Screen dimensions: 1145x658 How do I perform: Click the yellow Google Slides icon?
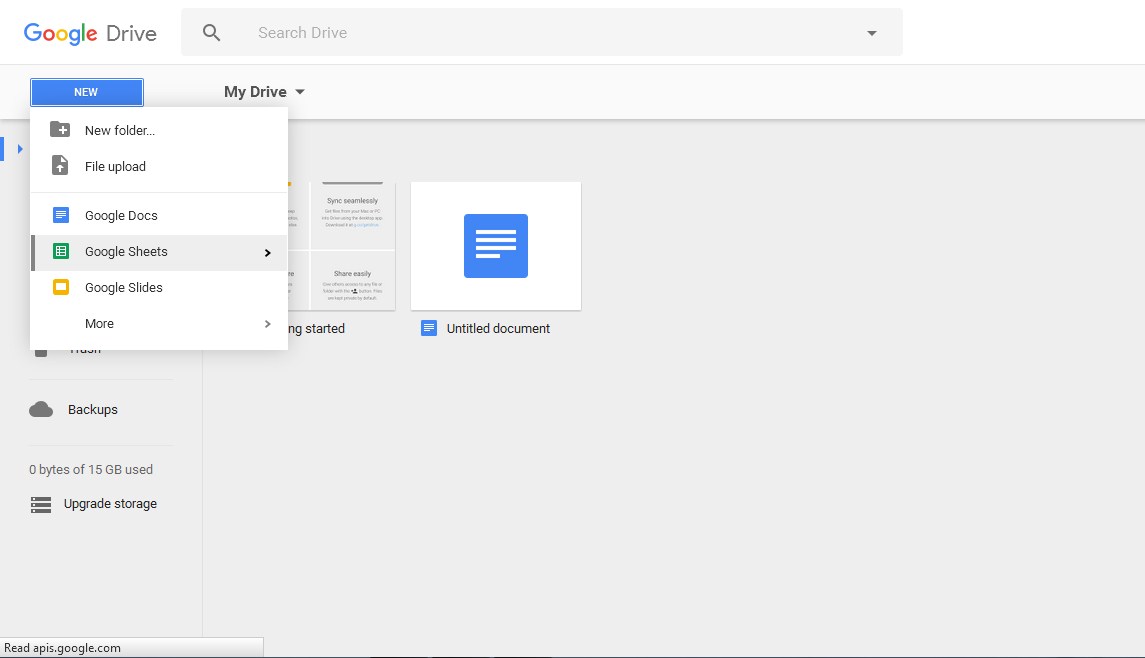(61, 287)
